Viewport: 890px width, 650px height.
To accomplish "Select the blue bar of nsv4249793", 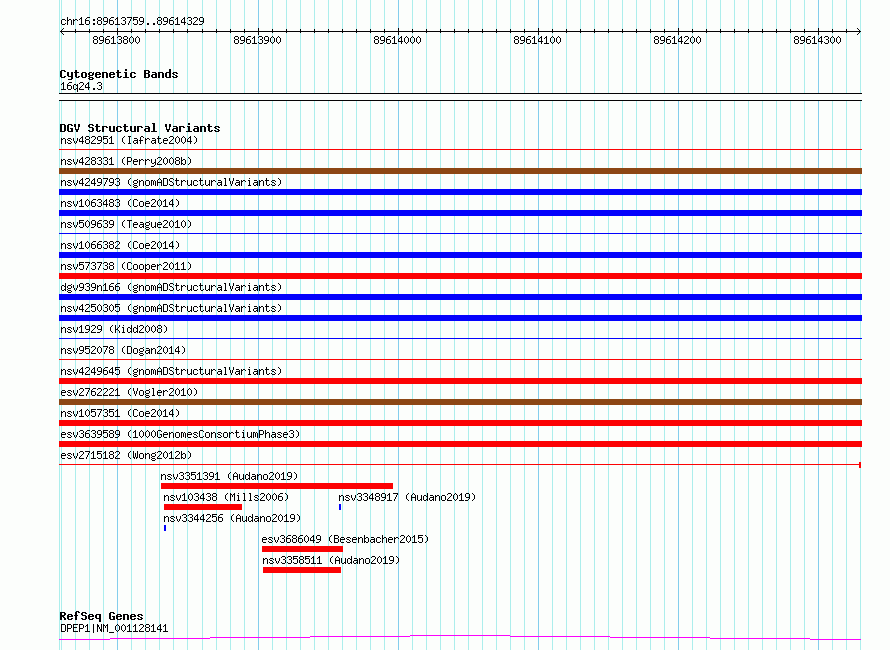I will click(460, 192).
